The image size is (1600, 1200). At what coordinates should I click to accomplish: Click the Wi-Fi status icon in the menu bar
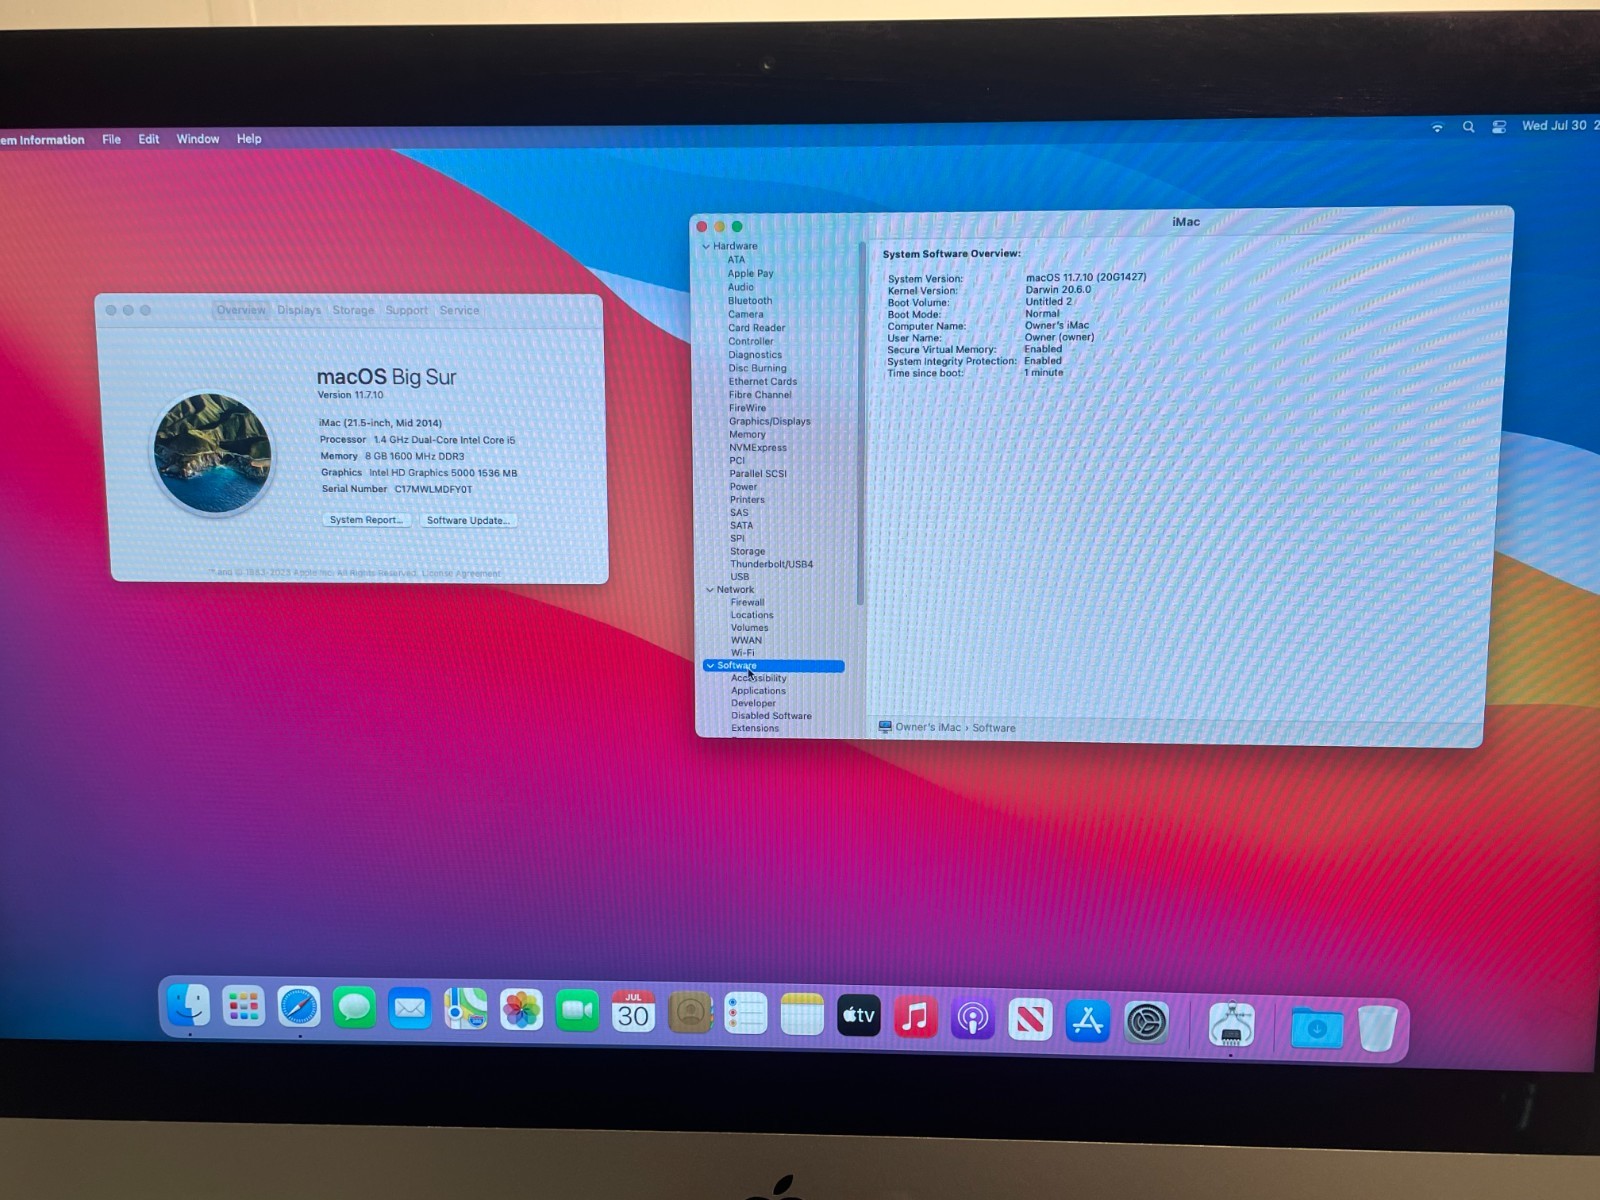pos(1437,128)
